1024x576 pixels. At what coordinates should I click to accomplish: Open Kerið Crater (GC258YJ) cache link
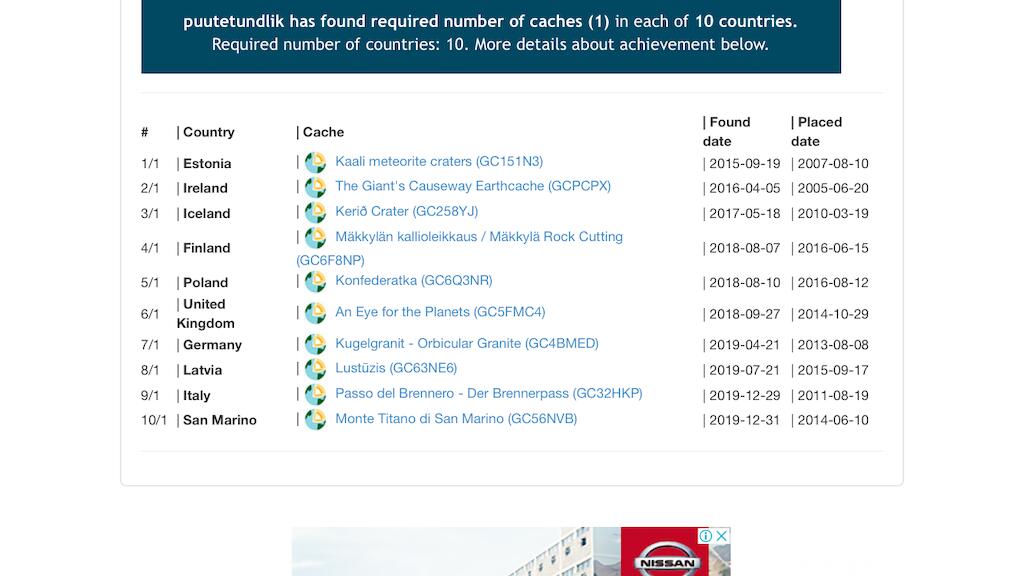[406, 212]
